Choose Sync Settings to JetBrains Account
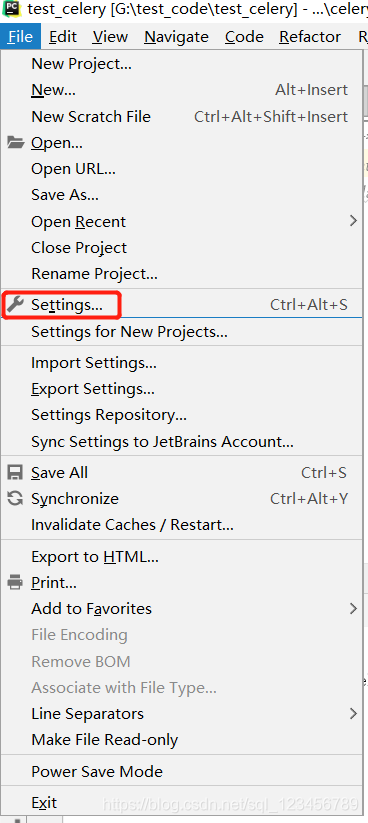 click(182, 441)
